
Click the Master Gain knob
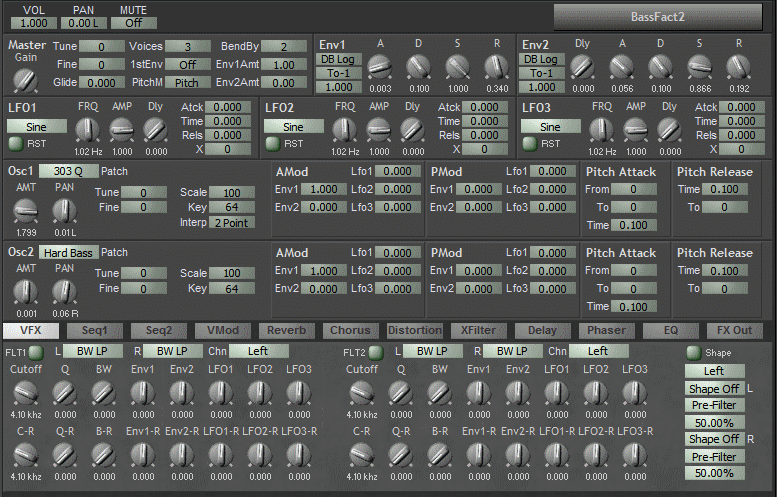[x=25, y=80]
